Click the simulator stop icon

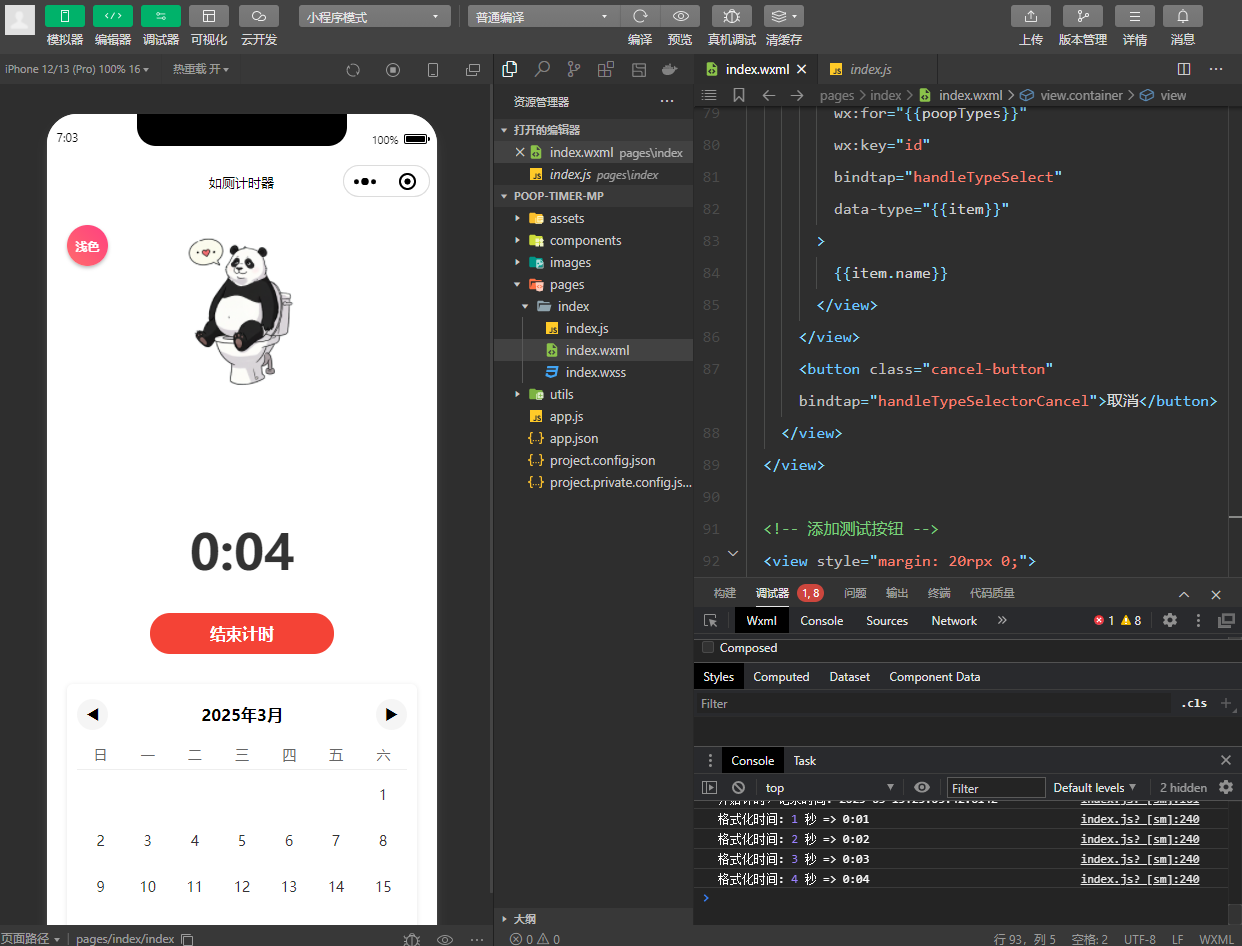[x=393, y=70]
